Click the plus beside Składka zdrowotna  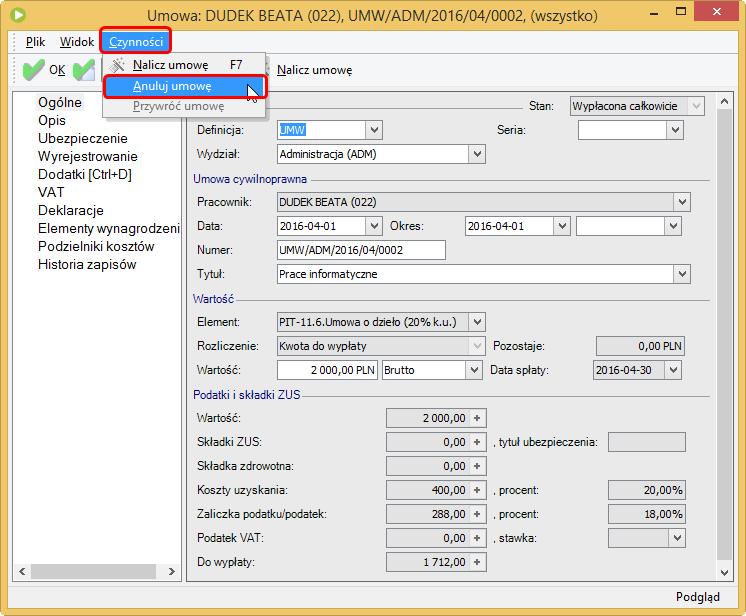coord(477,466)
